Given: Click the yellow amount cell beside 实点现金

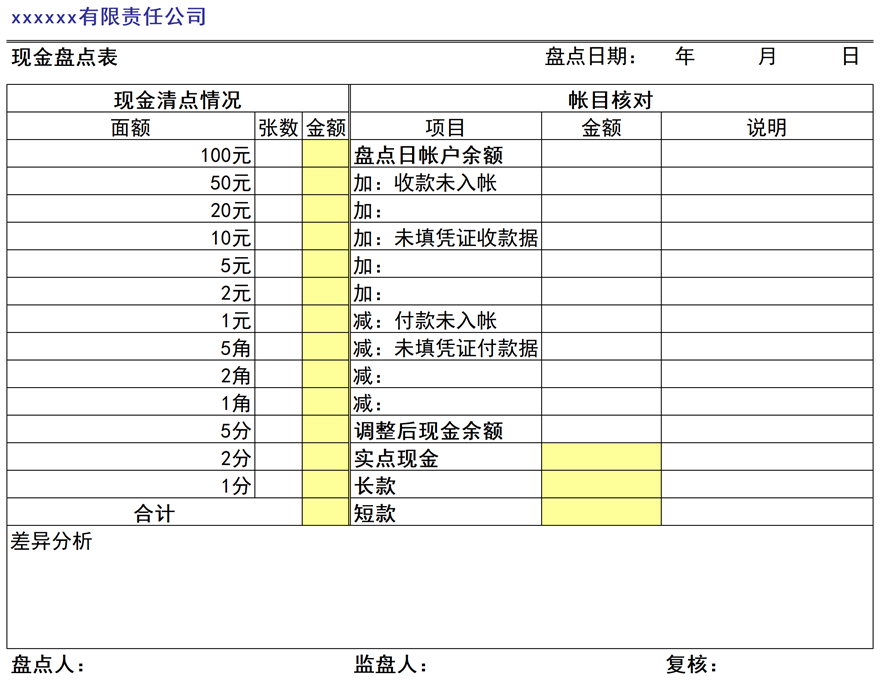Looking at the screenshot, I should (601, 457).
